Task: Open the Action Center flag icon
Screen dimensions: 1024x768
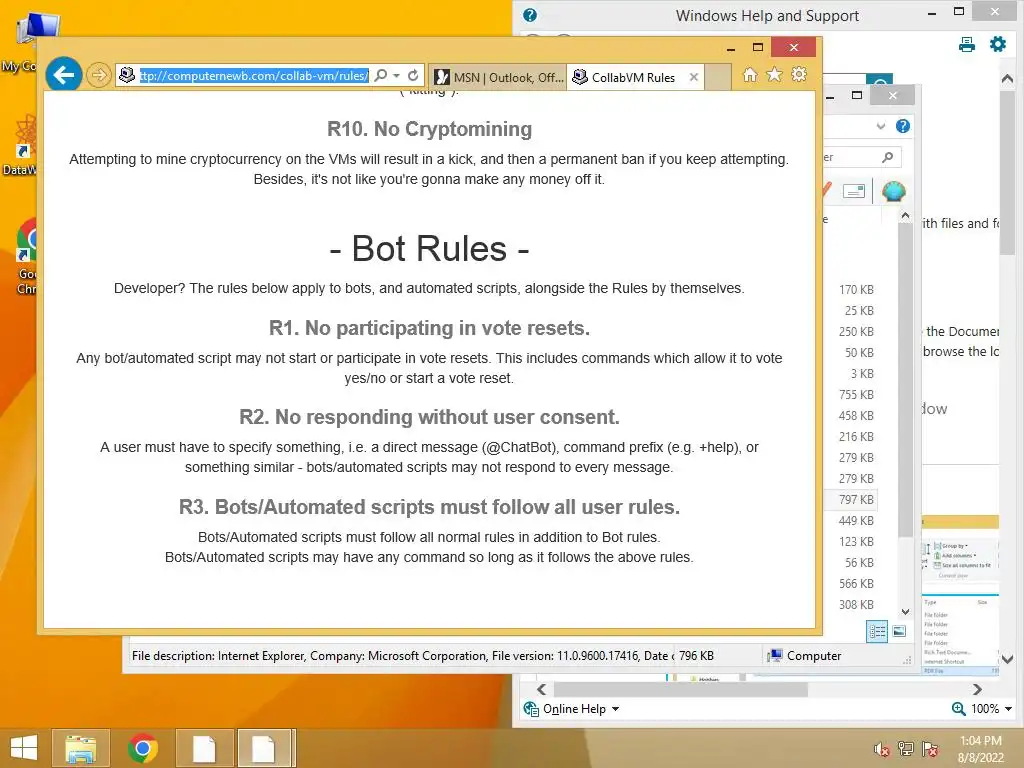Action: tap(929, 749)
